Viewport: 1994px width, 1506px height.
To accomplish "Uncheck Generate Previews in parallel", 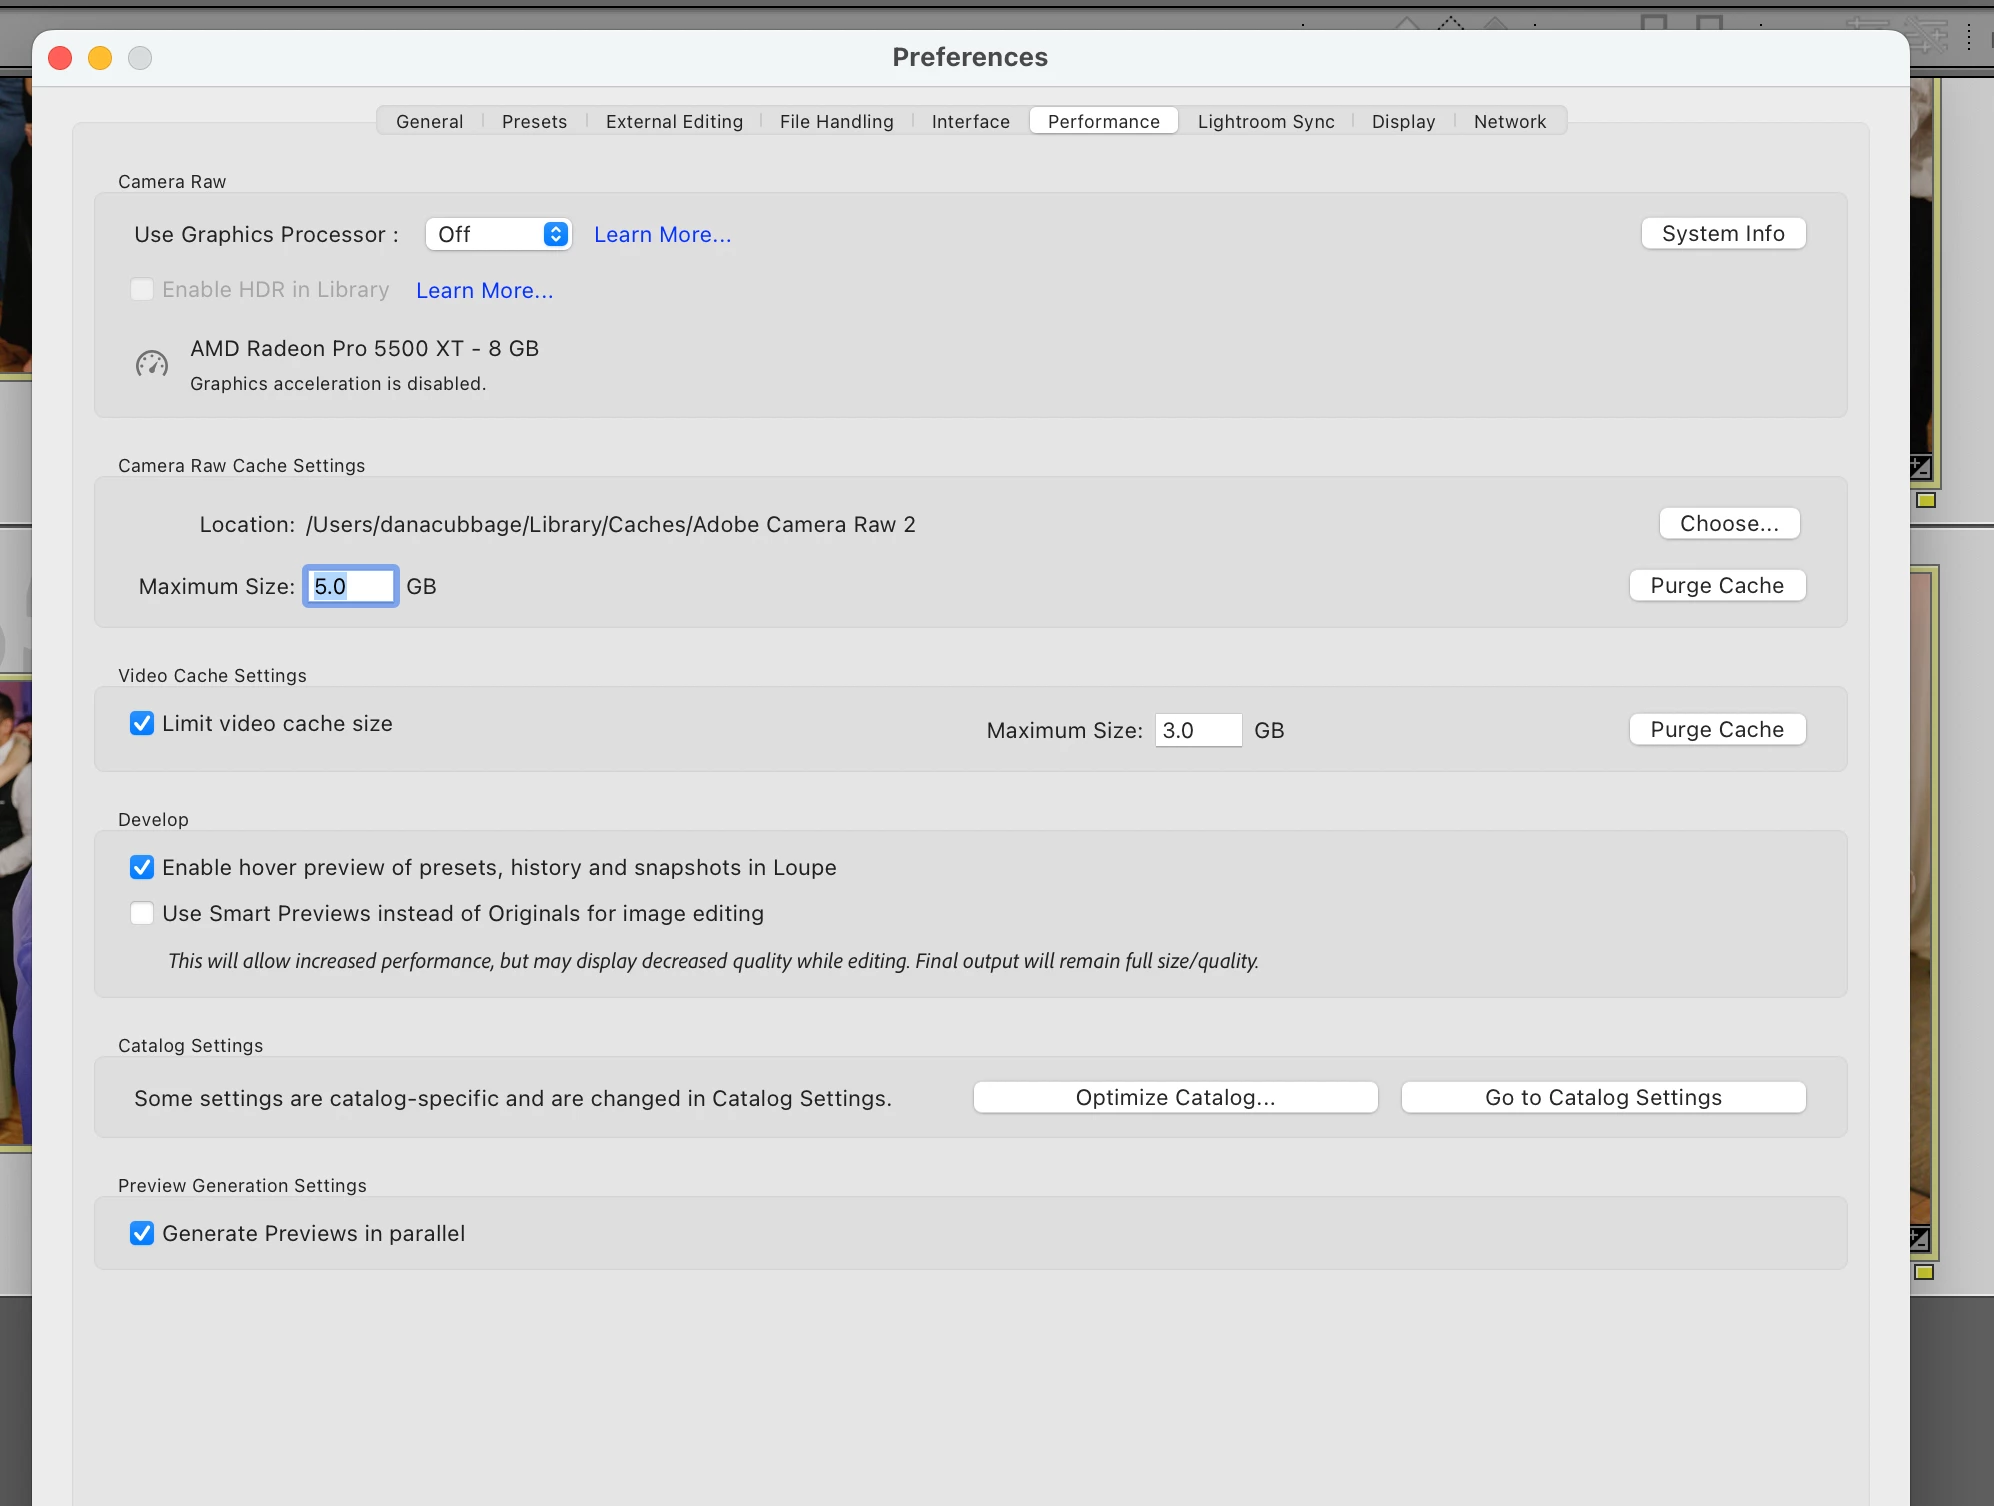I will pyautogui.click(x=142, y=1233).
